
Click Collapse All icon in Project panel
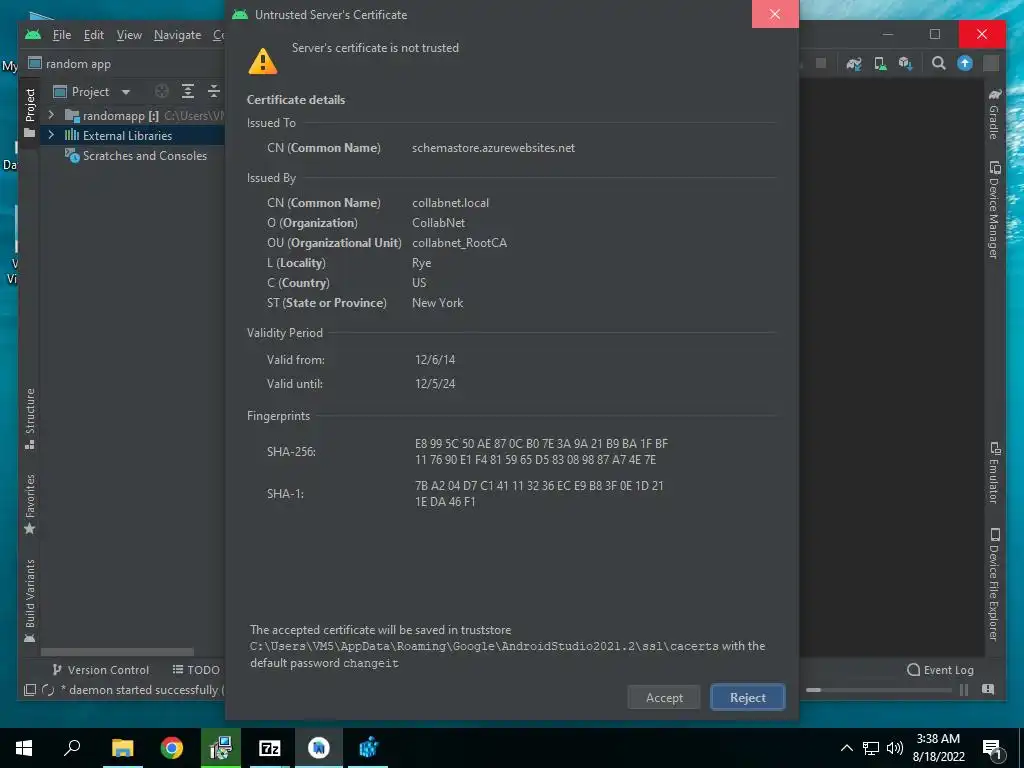(214, 91)
